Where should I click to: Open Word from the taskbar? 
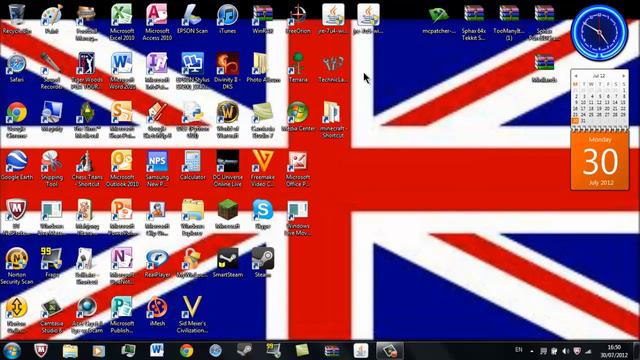click(157, 351)
